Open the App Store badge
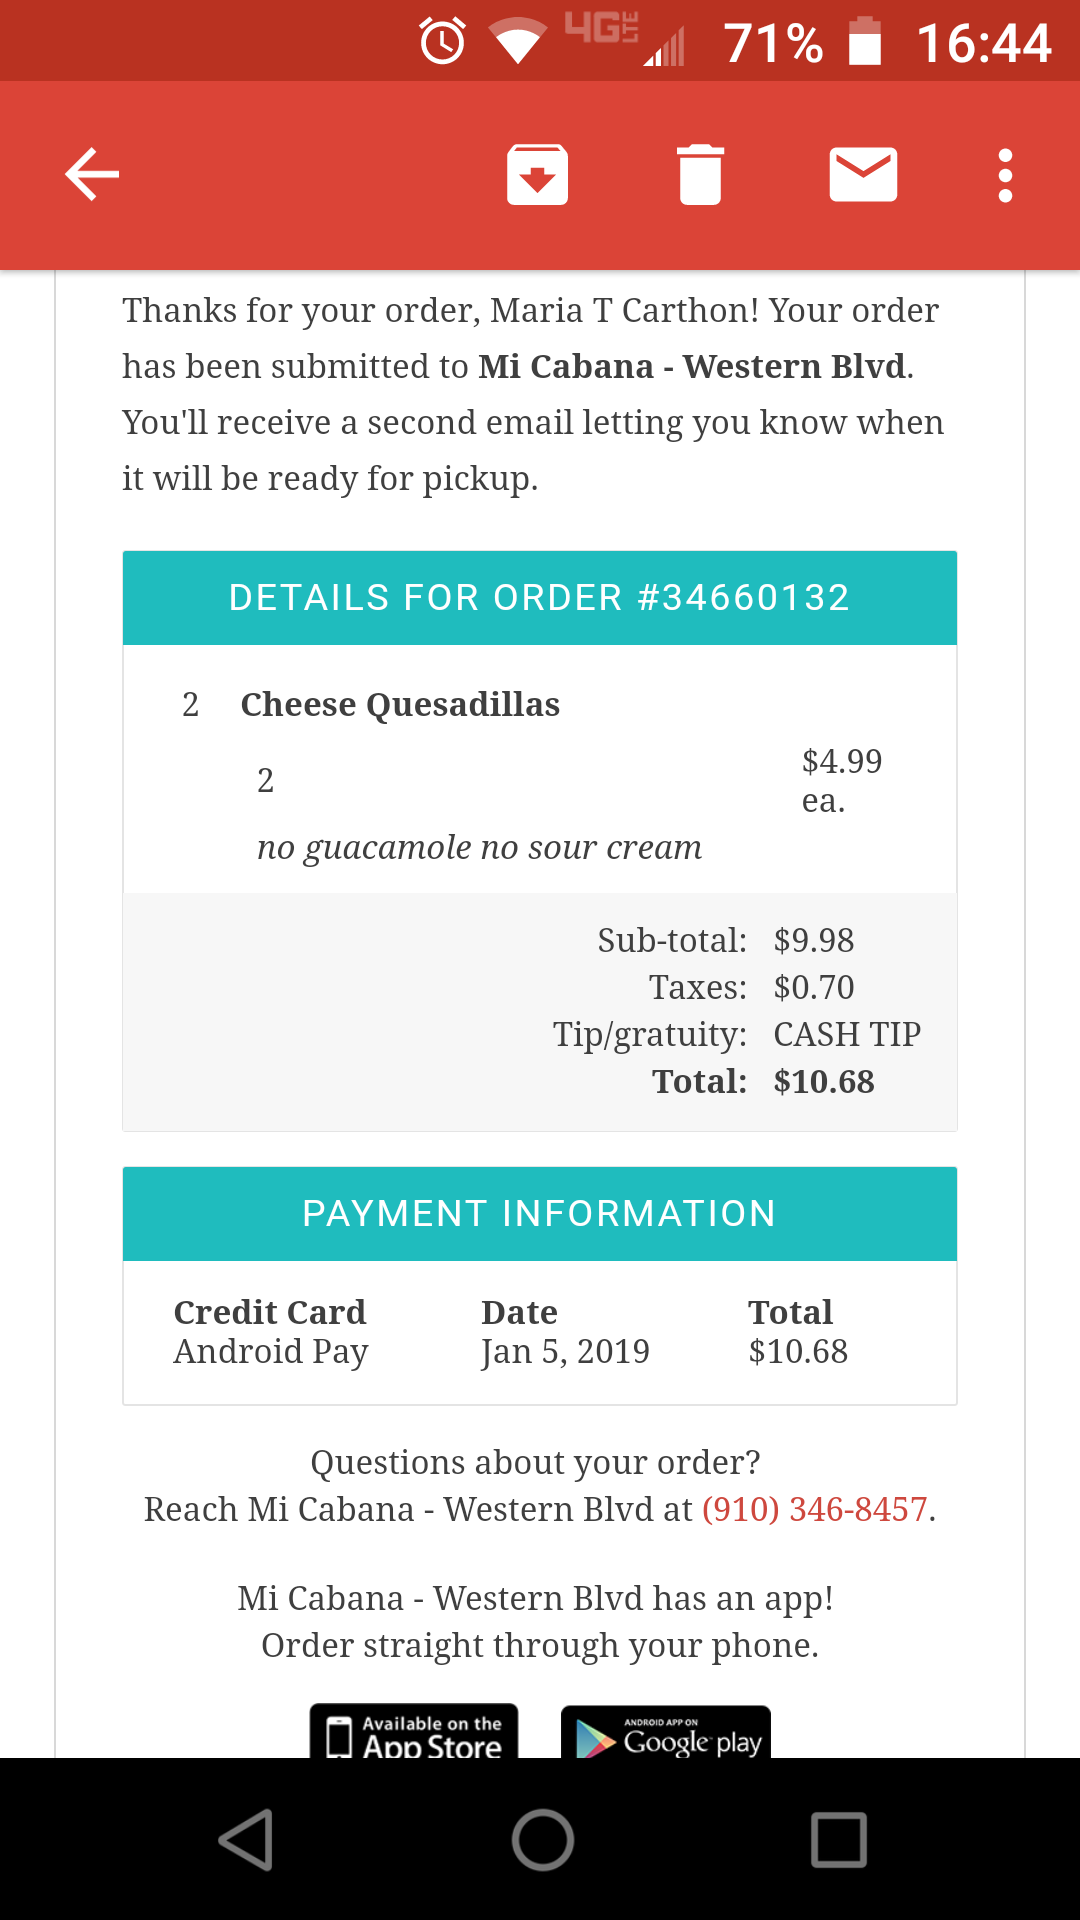 414,1733
